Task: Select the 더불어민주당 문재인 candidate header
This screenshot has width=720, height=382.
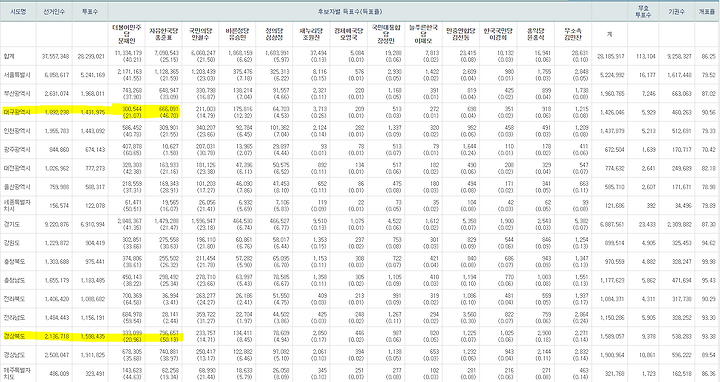Action: point(126,34)
